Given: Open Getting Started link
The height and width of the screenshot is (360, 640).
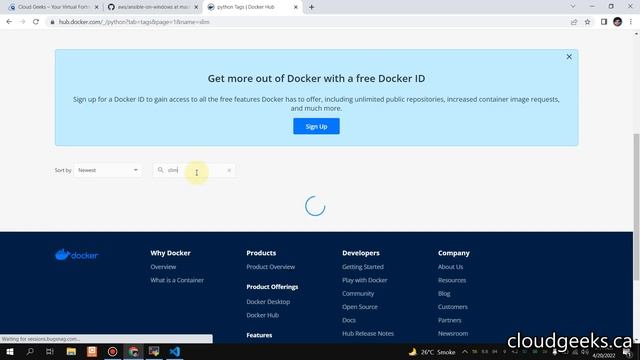Looking at the screenshot, I should [362, 267].
